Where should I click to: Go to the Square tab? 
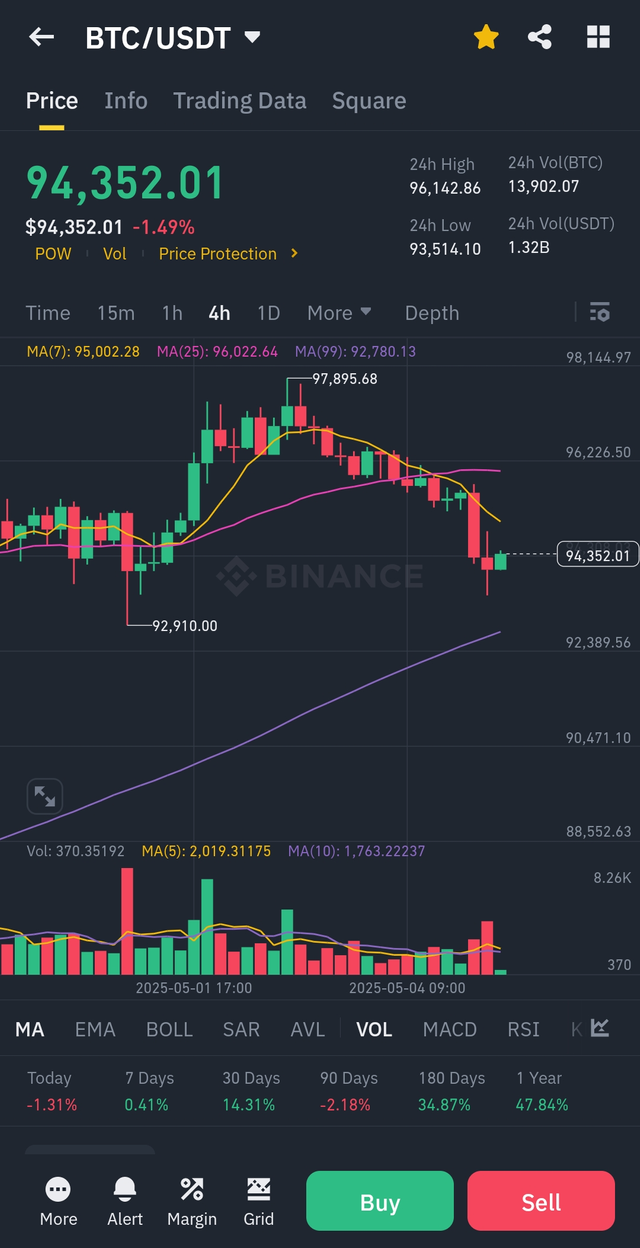[x=369, y=101]
